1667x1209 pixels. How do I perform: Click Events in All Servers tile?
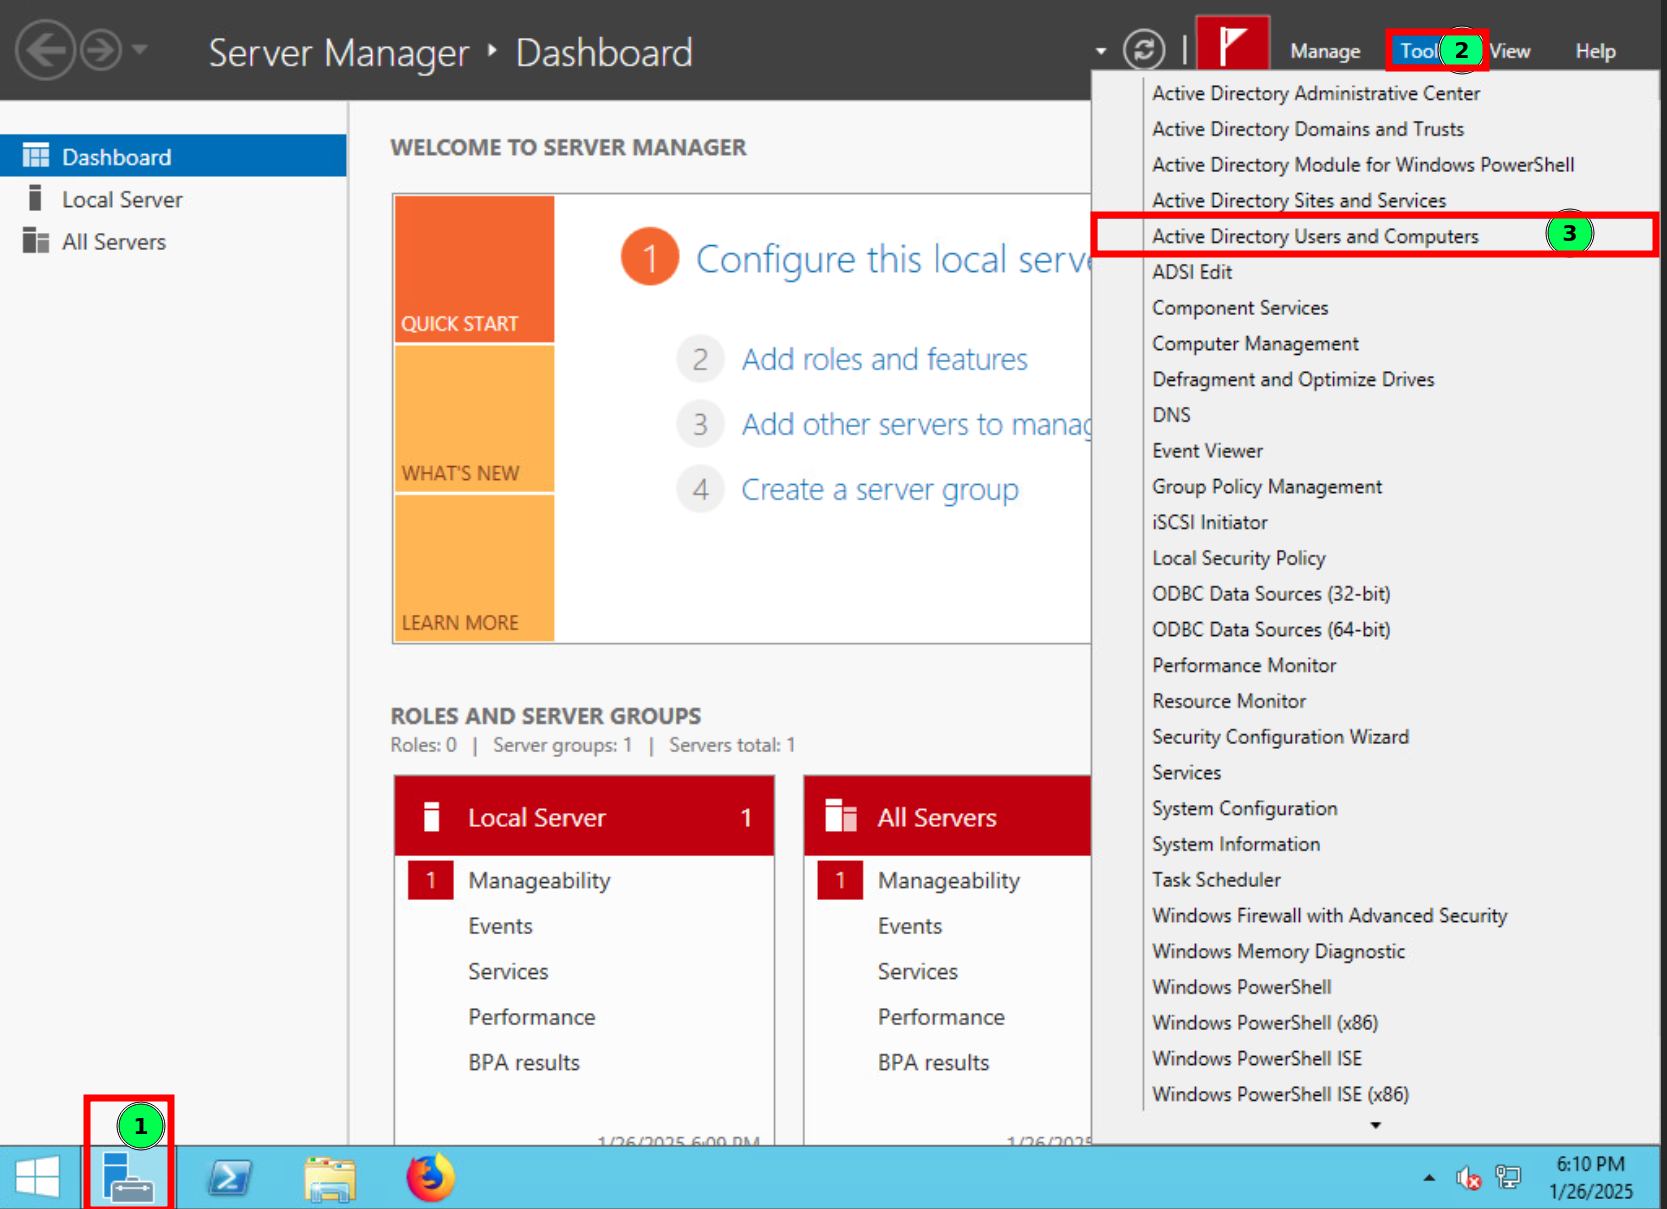click(910, 926)
